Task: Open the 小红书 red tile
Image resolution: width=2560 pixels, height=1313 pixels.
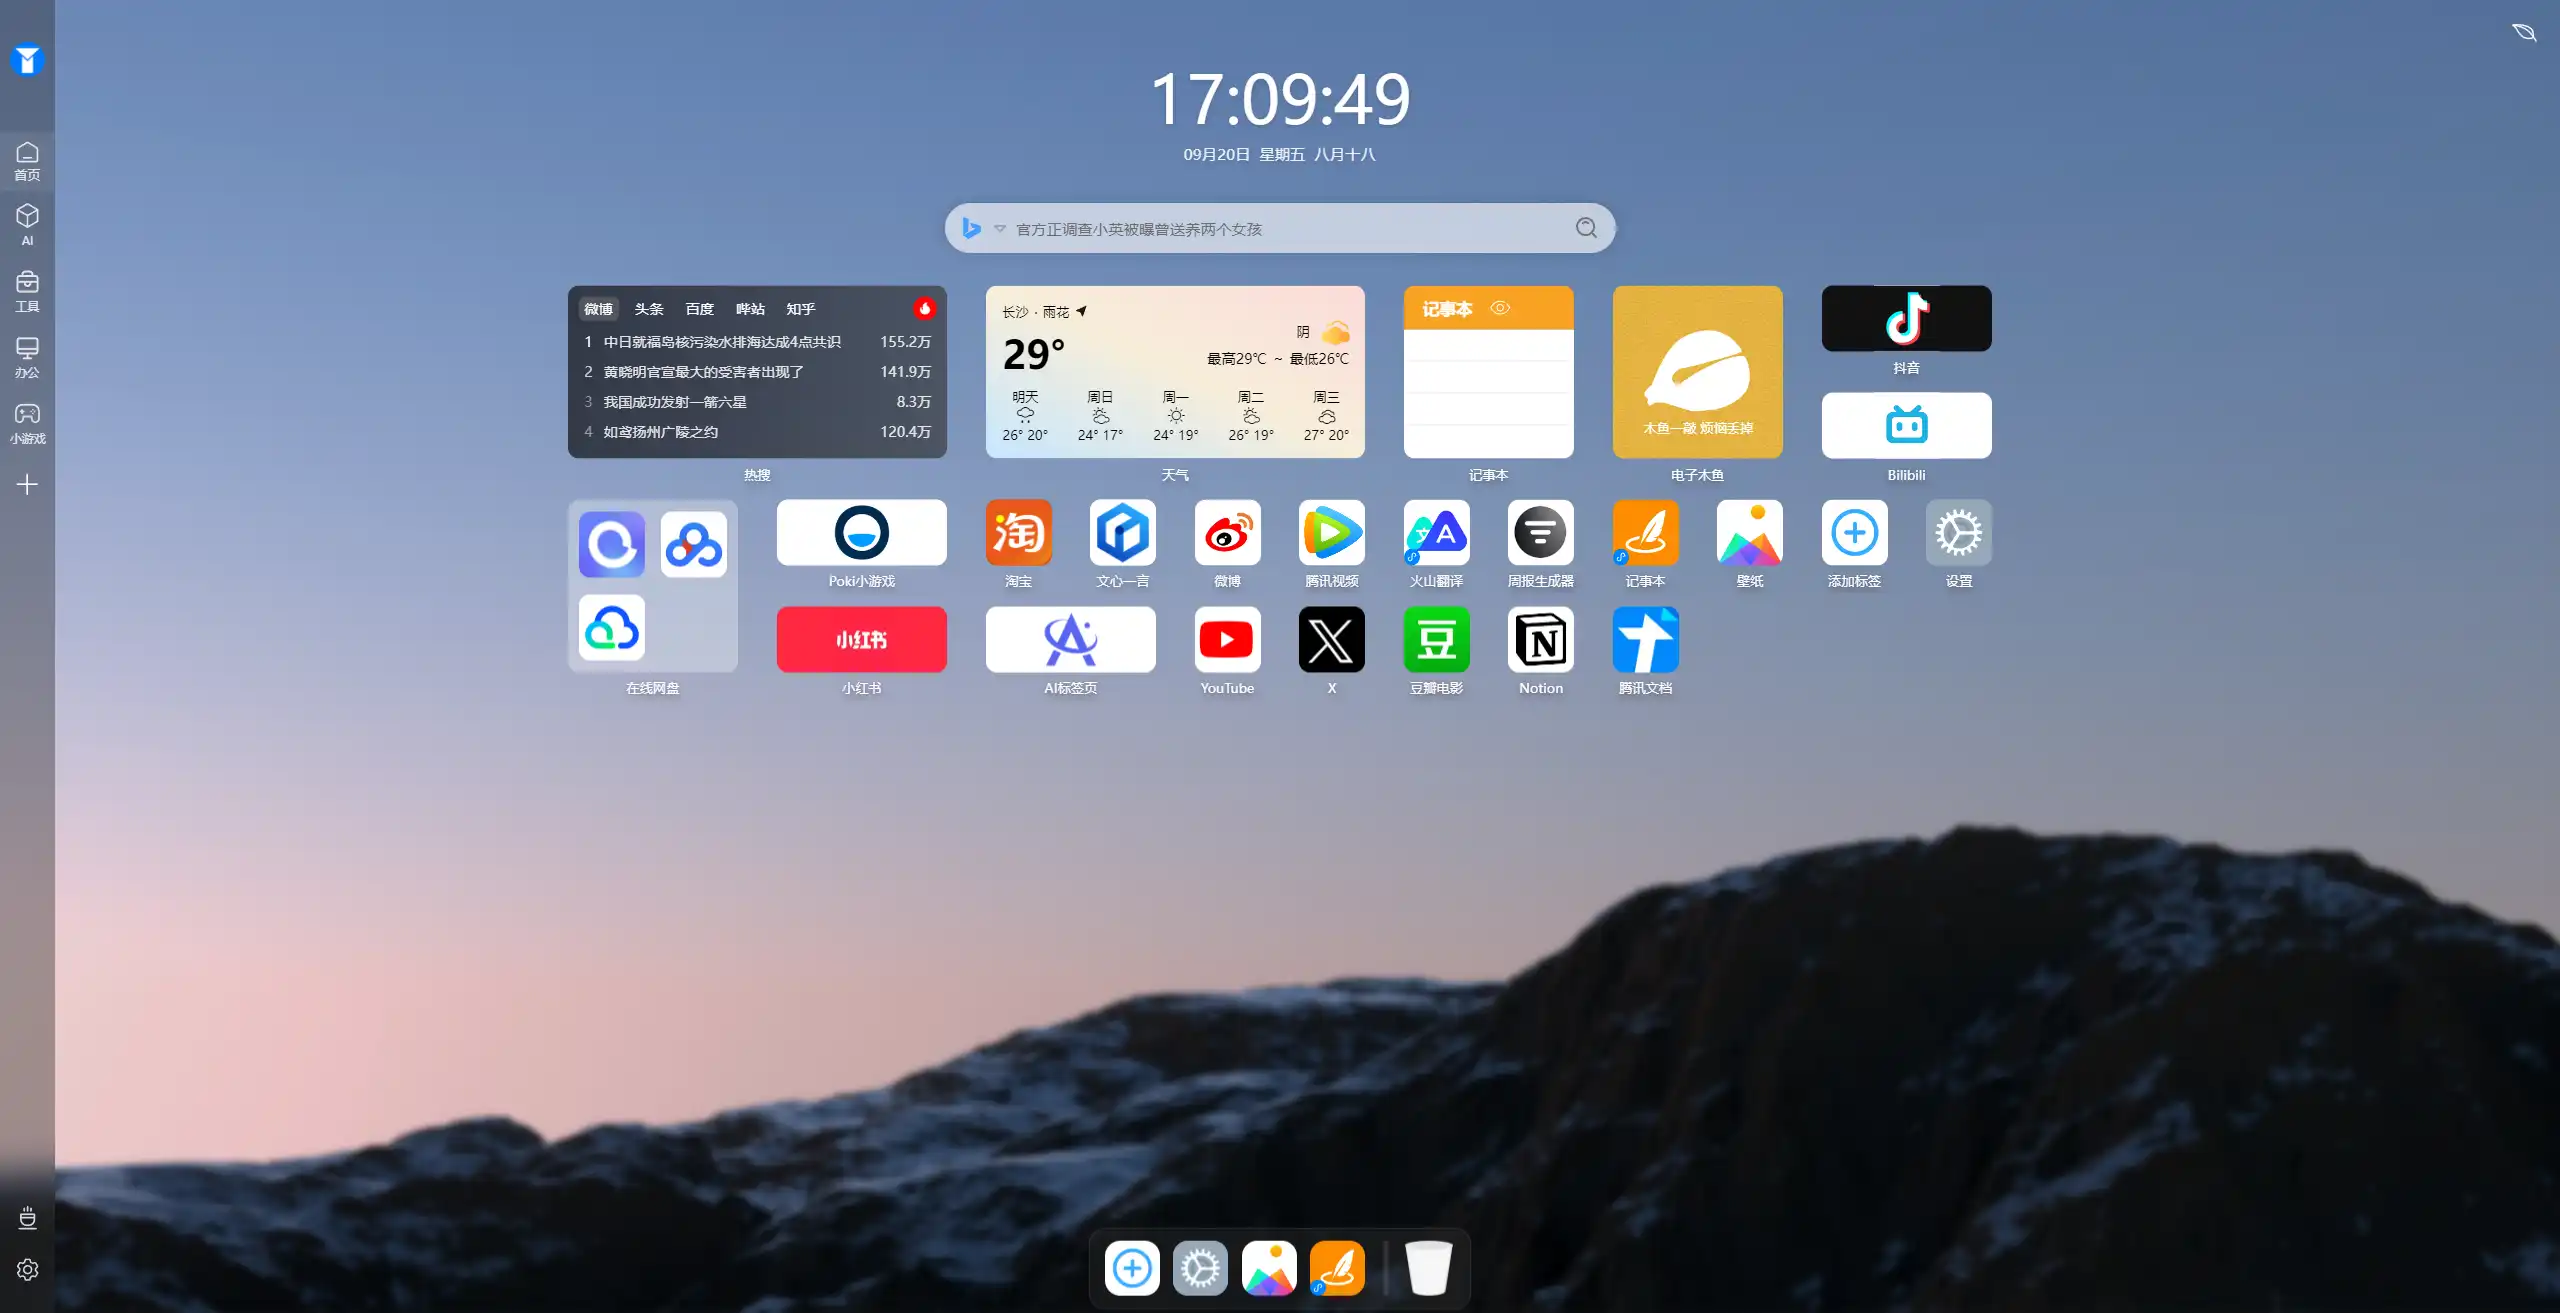Action: pos(862,640)
